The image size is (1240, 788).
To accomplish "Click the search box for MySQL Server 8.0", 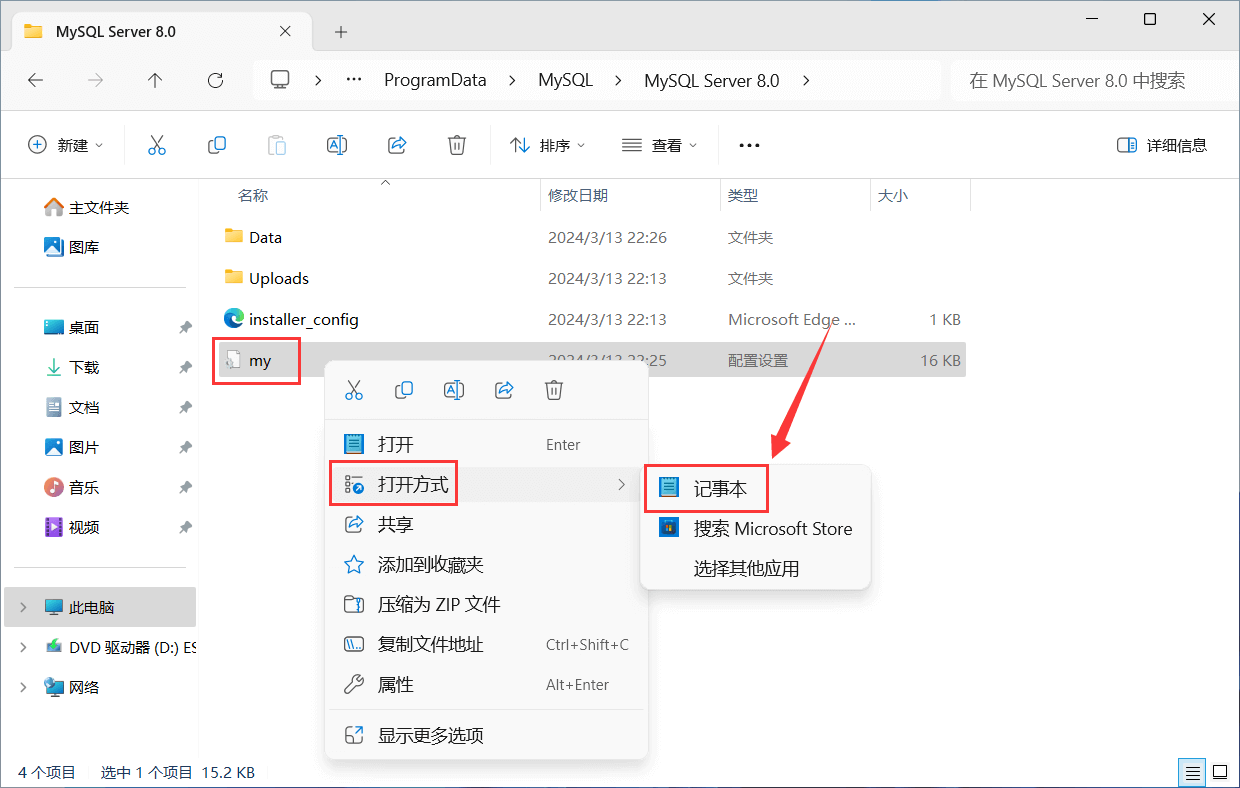I will click(x=1090, y=81).
